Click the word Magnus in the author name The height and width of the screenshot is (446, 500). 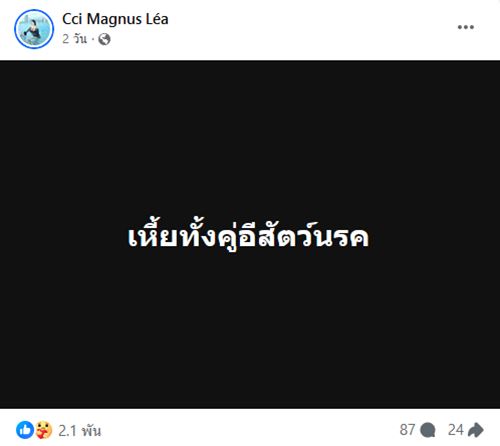[114, 20]
